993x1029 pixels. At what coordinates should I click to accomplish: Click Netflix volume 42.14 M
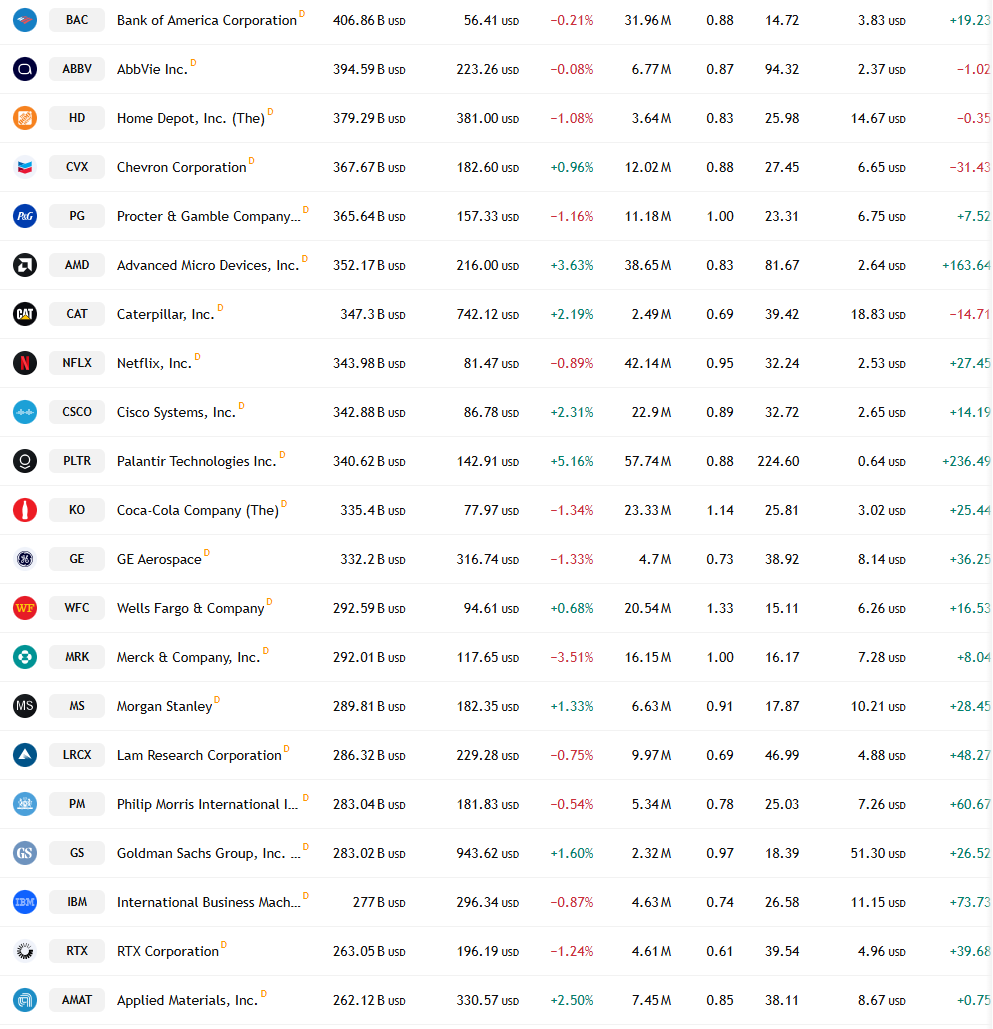pos(648,364)
